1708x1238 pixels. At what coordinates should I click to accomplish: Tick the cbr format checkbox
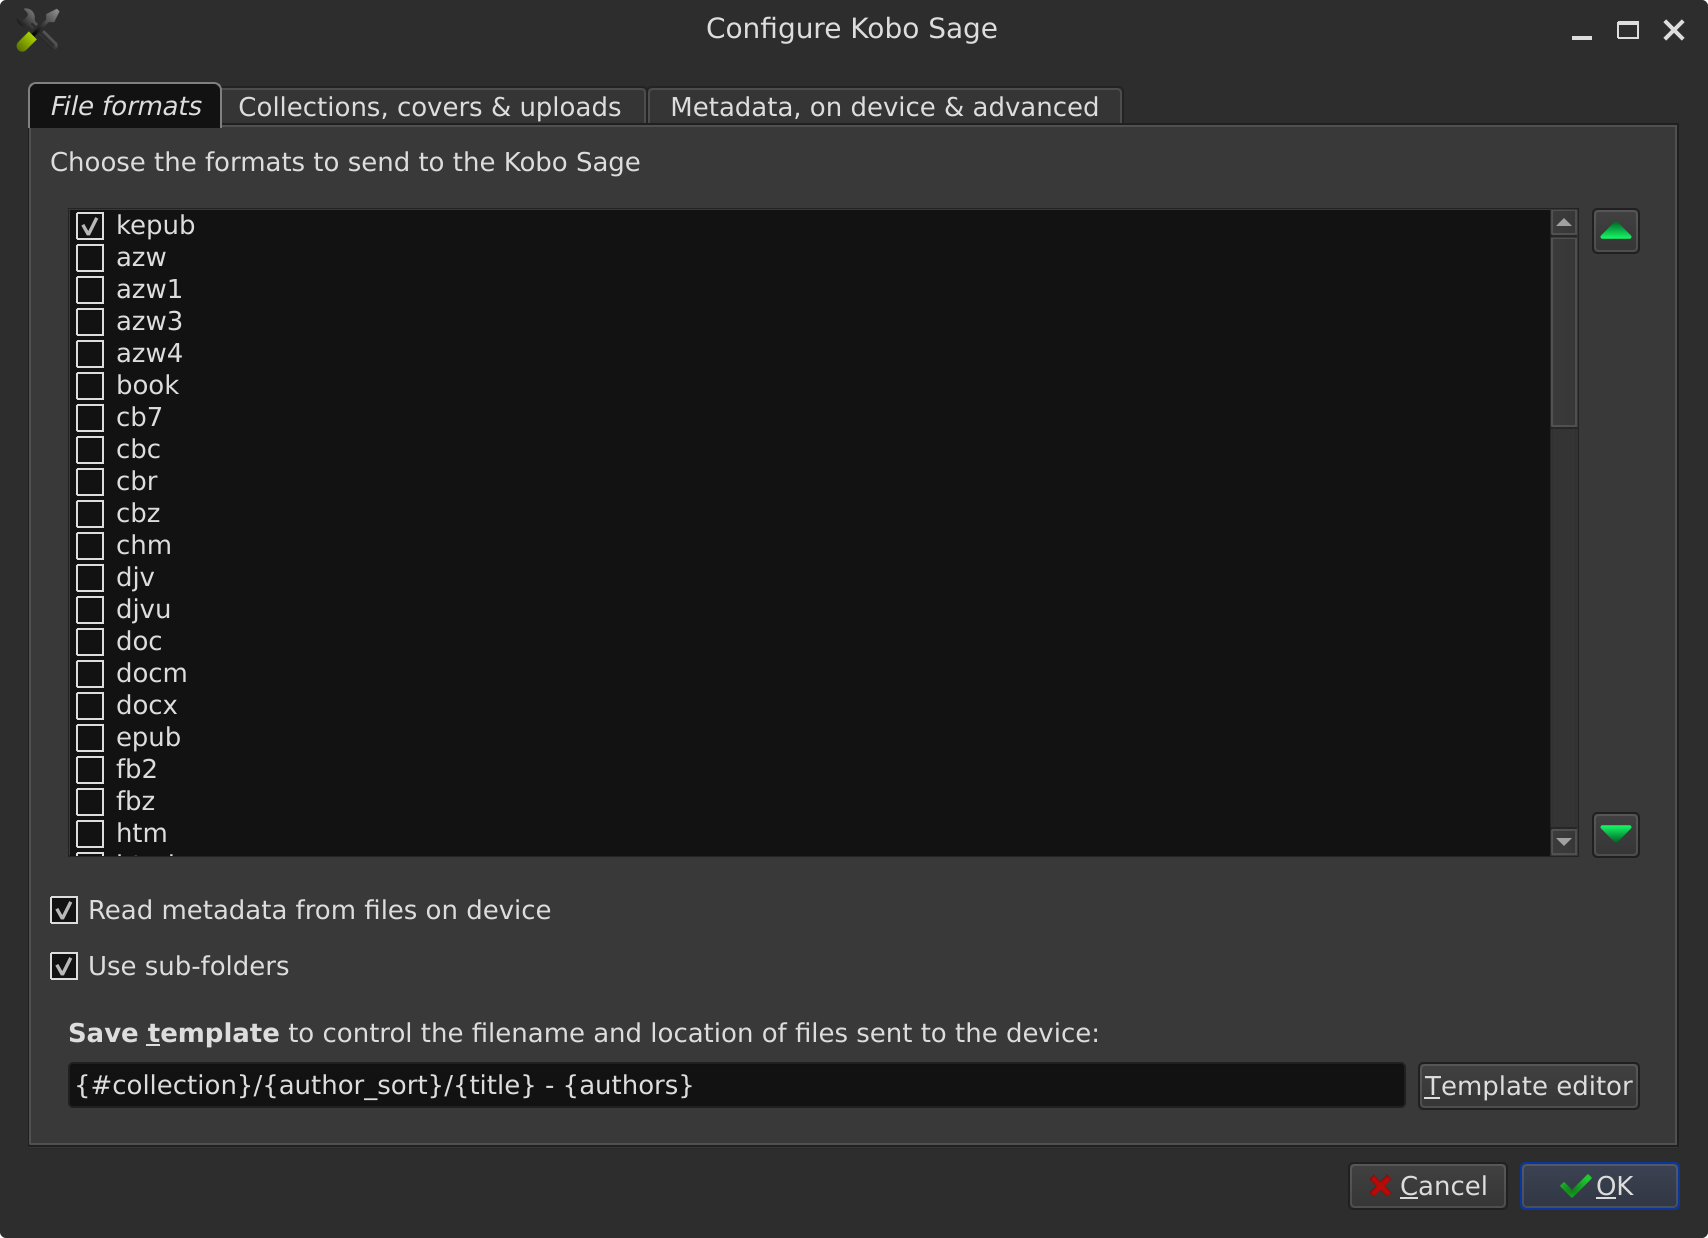pos(90,482)
